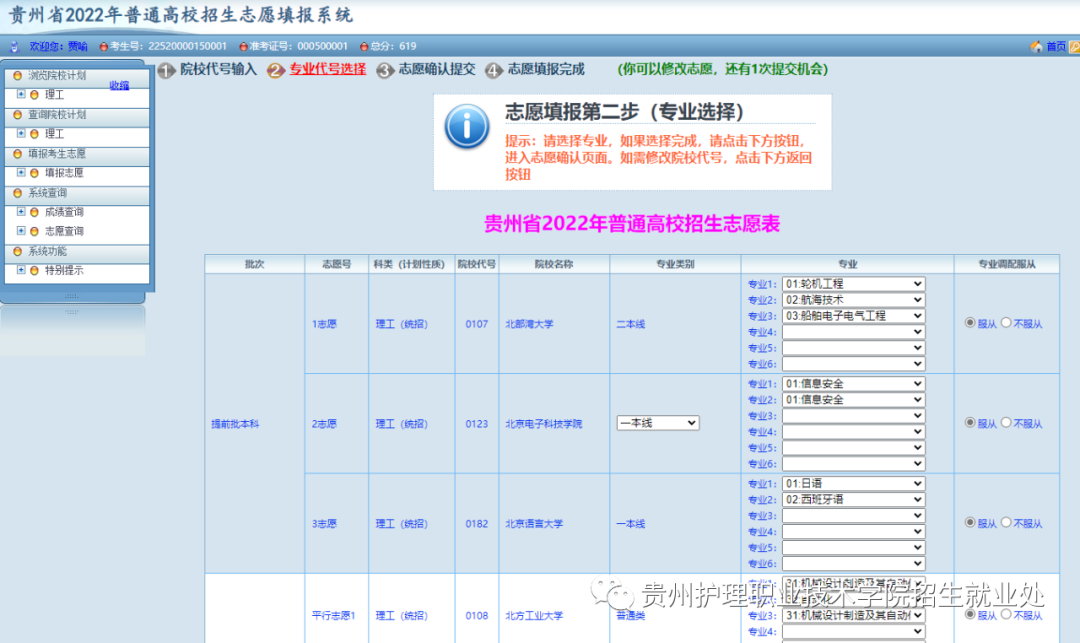Click the user figure icon beside 欢迎您

click(14, 45)
